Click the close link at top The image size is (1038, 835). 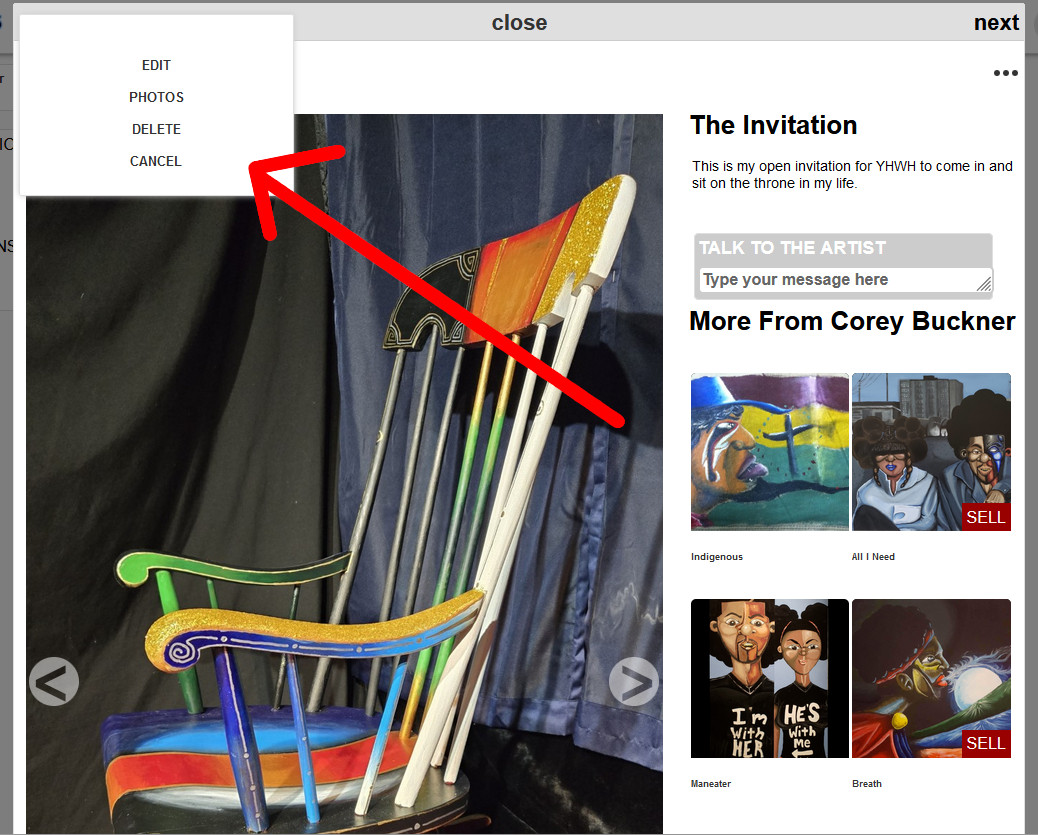point(519,23)
